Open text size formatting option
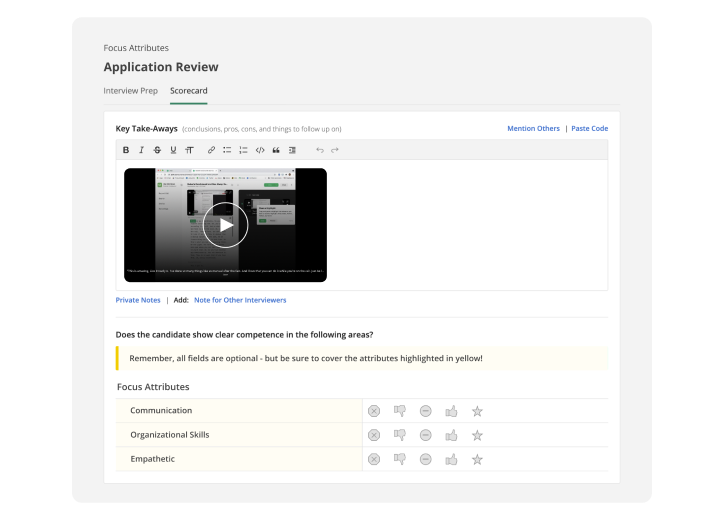Viewport: 724px width, 520px height. (x=189, y=150)
